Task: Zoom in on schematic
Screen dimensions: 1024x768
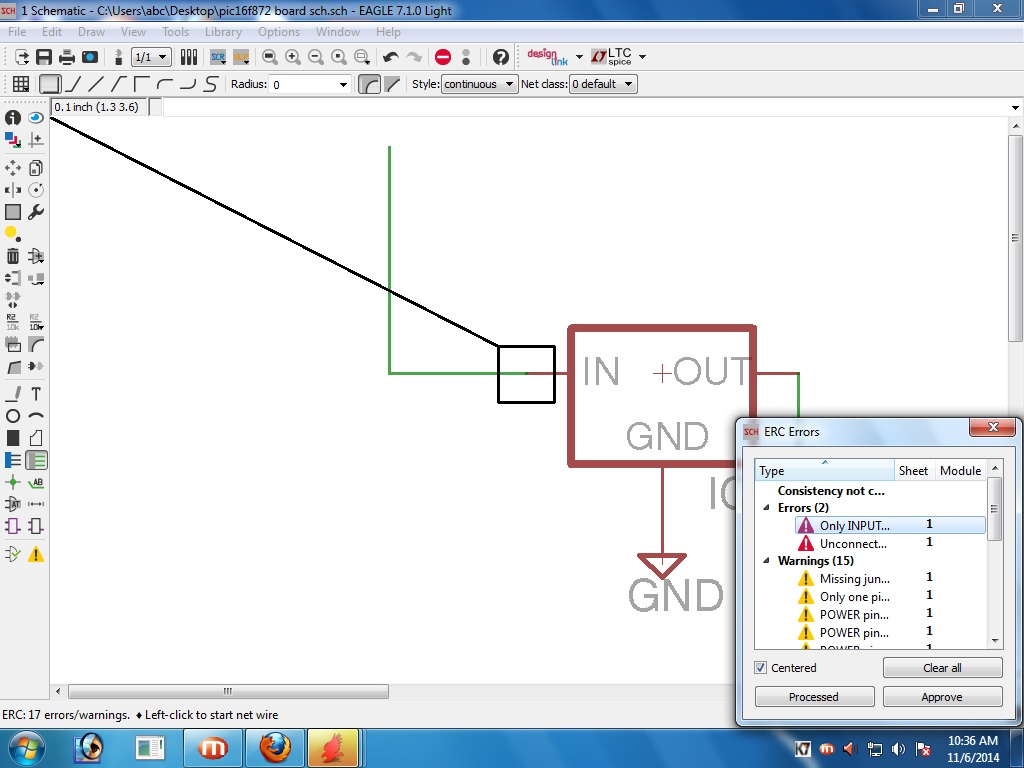Action: click(x=293, y=57)
